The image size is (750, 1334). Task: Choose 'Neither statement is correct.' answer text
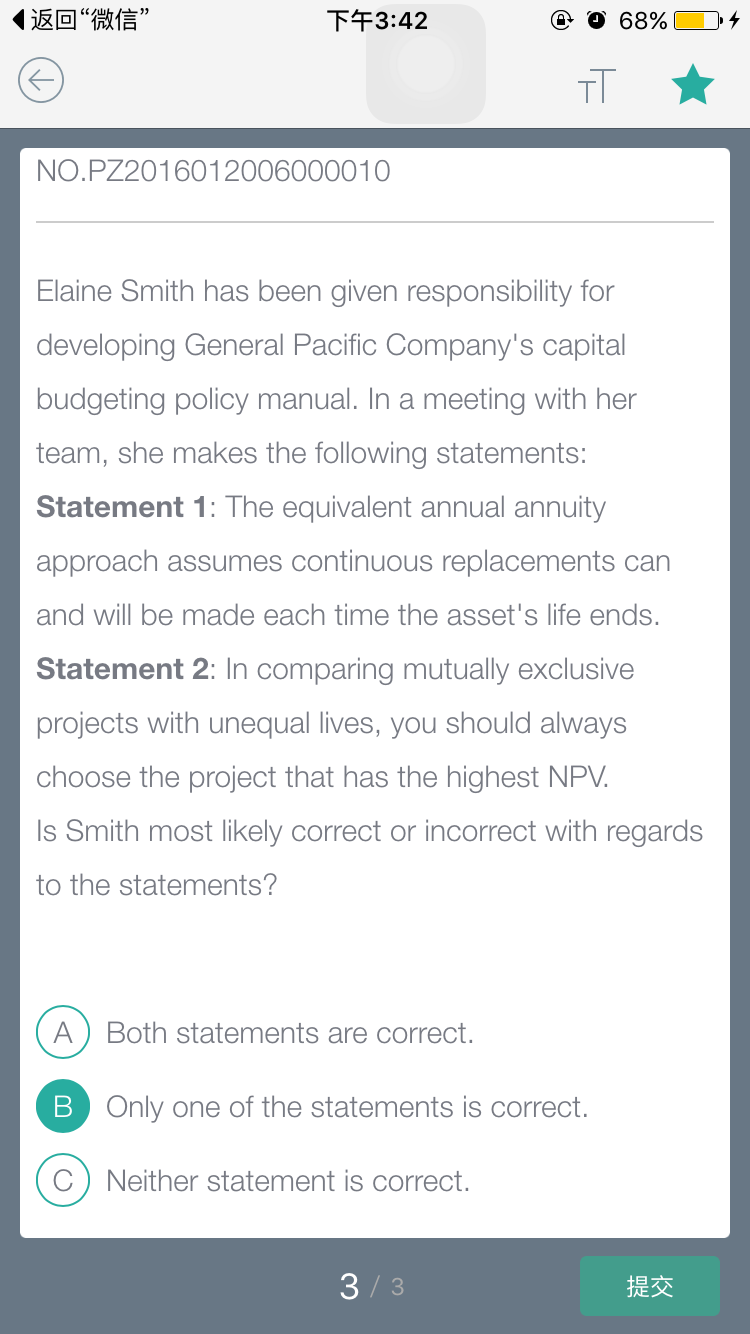pos(288,1181)
